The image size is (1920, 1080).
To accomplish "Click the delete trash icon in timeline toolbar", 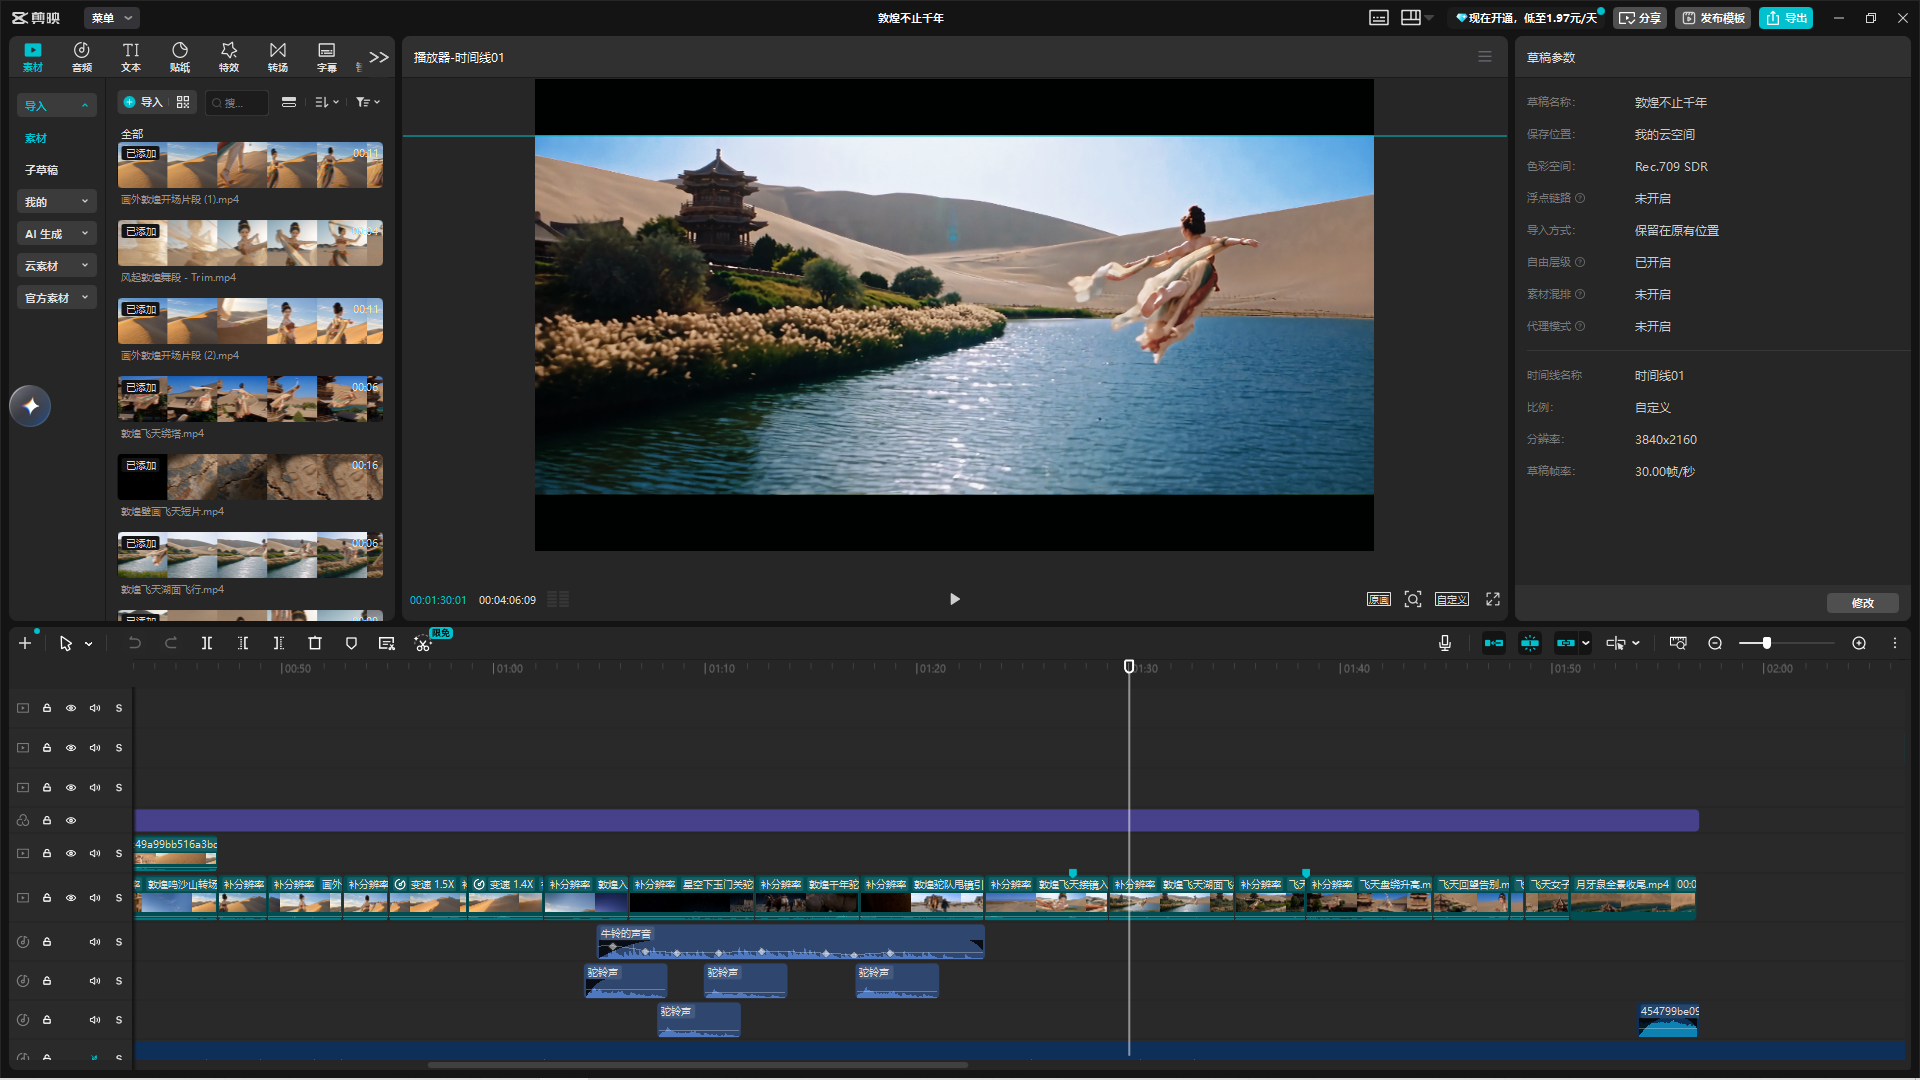I will 315,643.
